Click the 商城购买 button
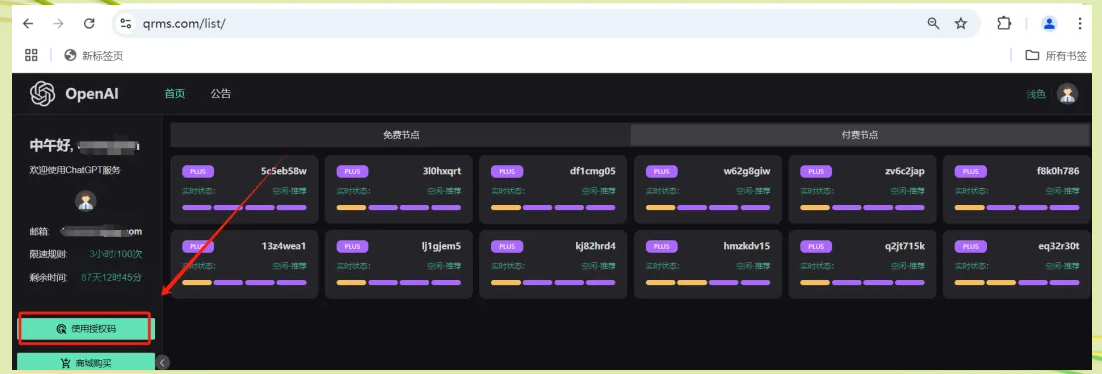1102x374 pixels. pyautogui.click(x=86, y=363)
